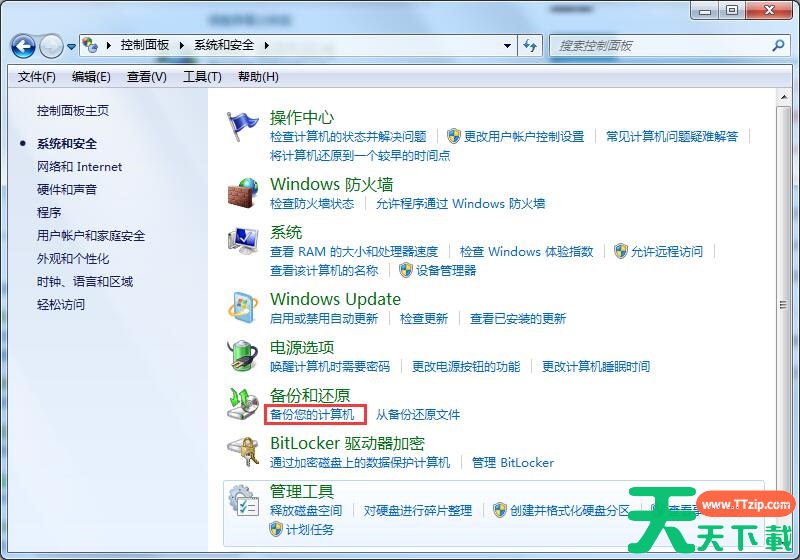
Task: Open the 查看(V) menu
Action: click(146, 77)
